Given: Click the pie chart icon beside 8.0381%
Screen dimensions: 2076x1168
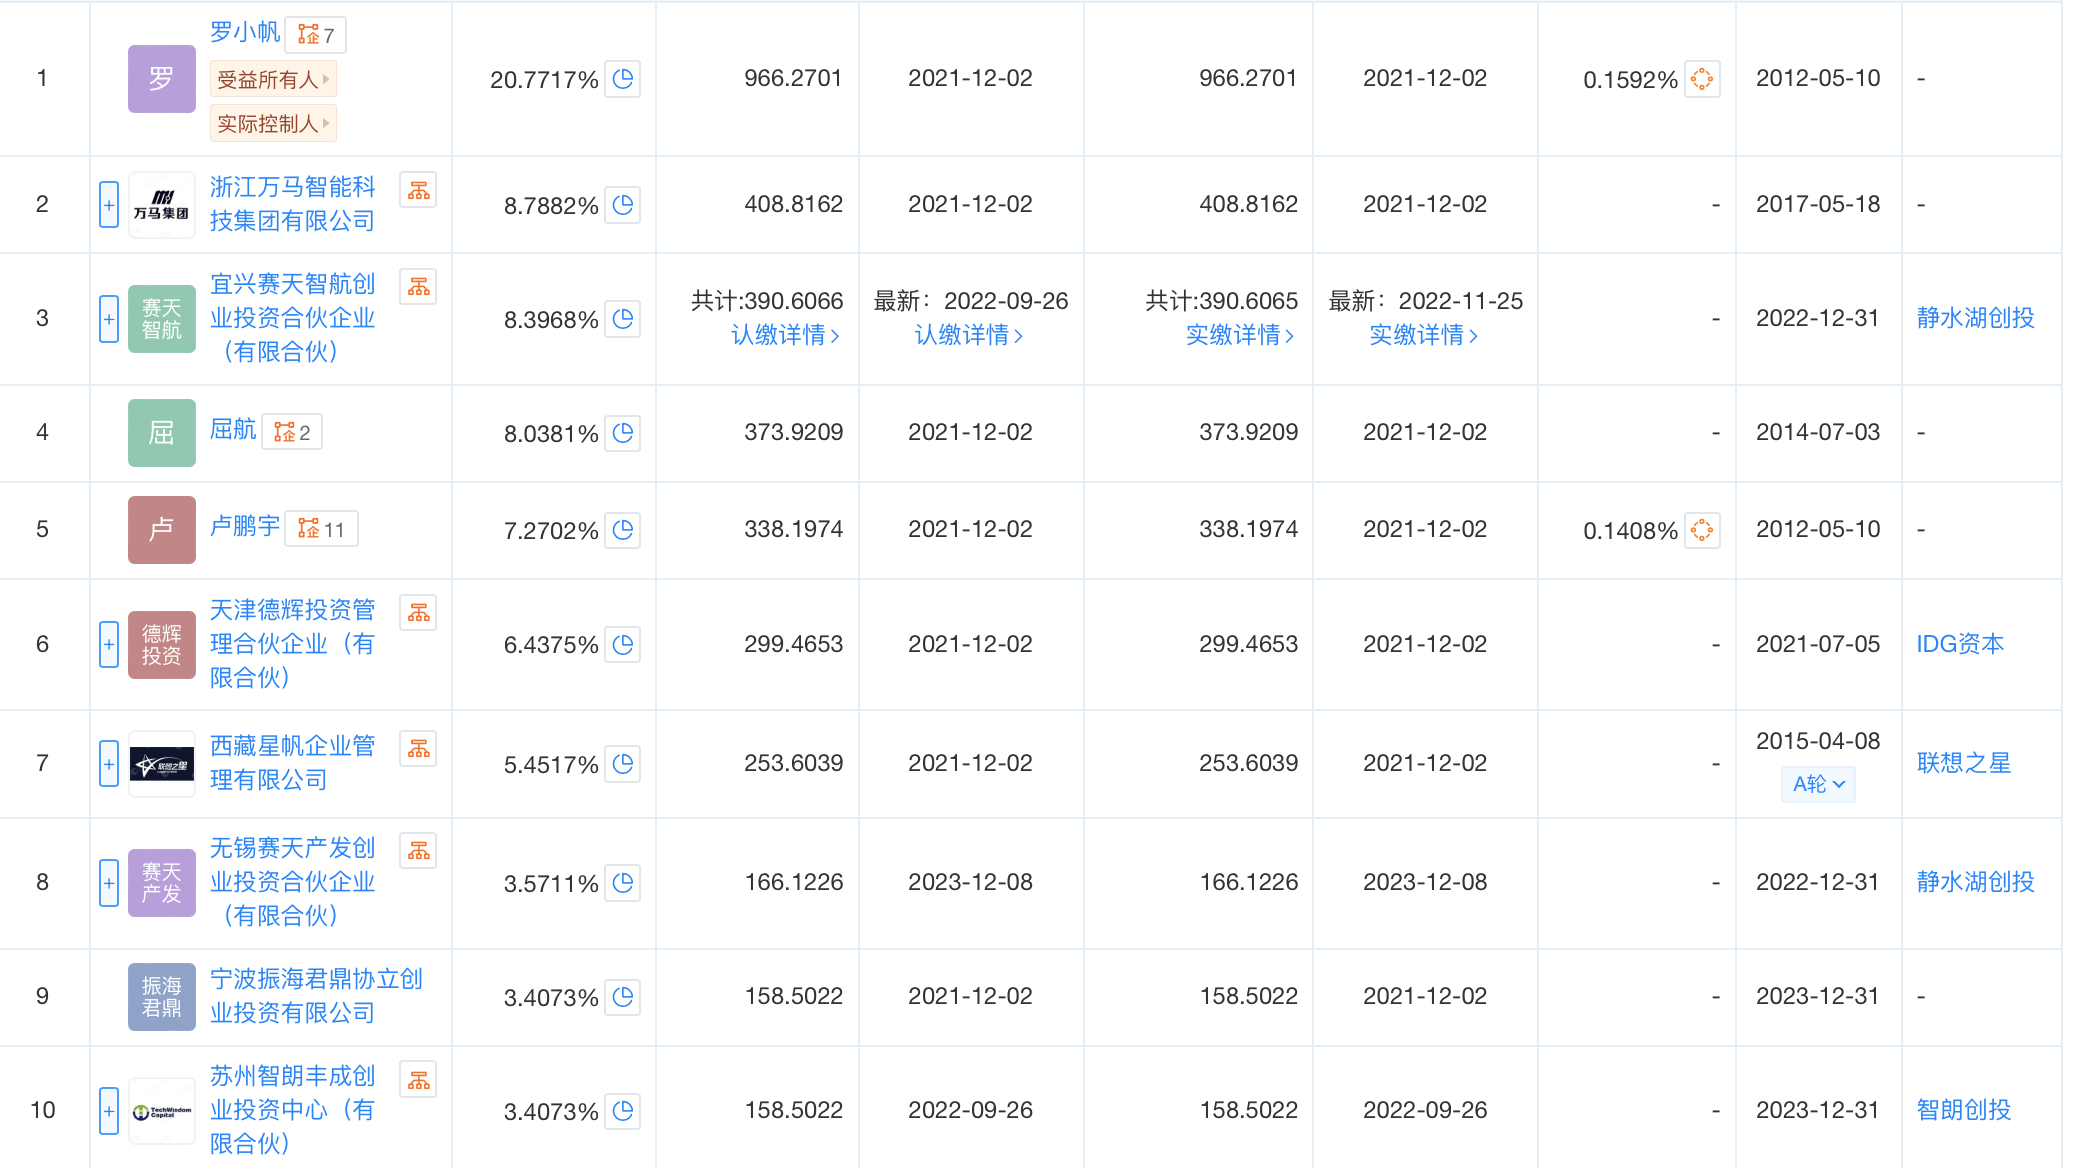Looking at the screenshot, I should [x=623, y=433].
